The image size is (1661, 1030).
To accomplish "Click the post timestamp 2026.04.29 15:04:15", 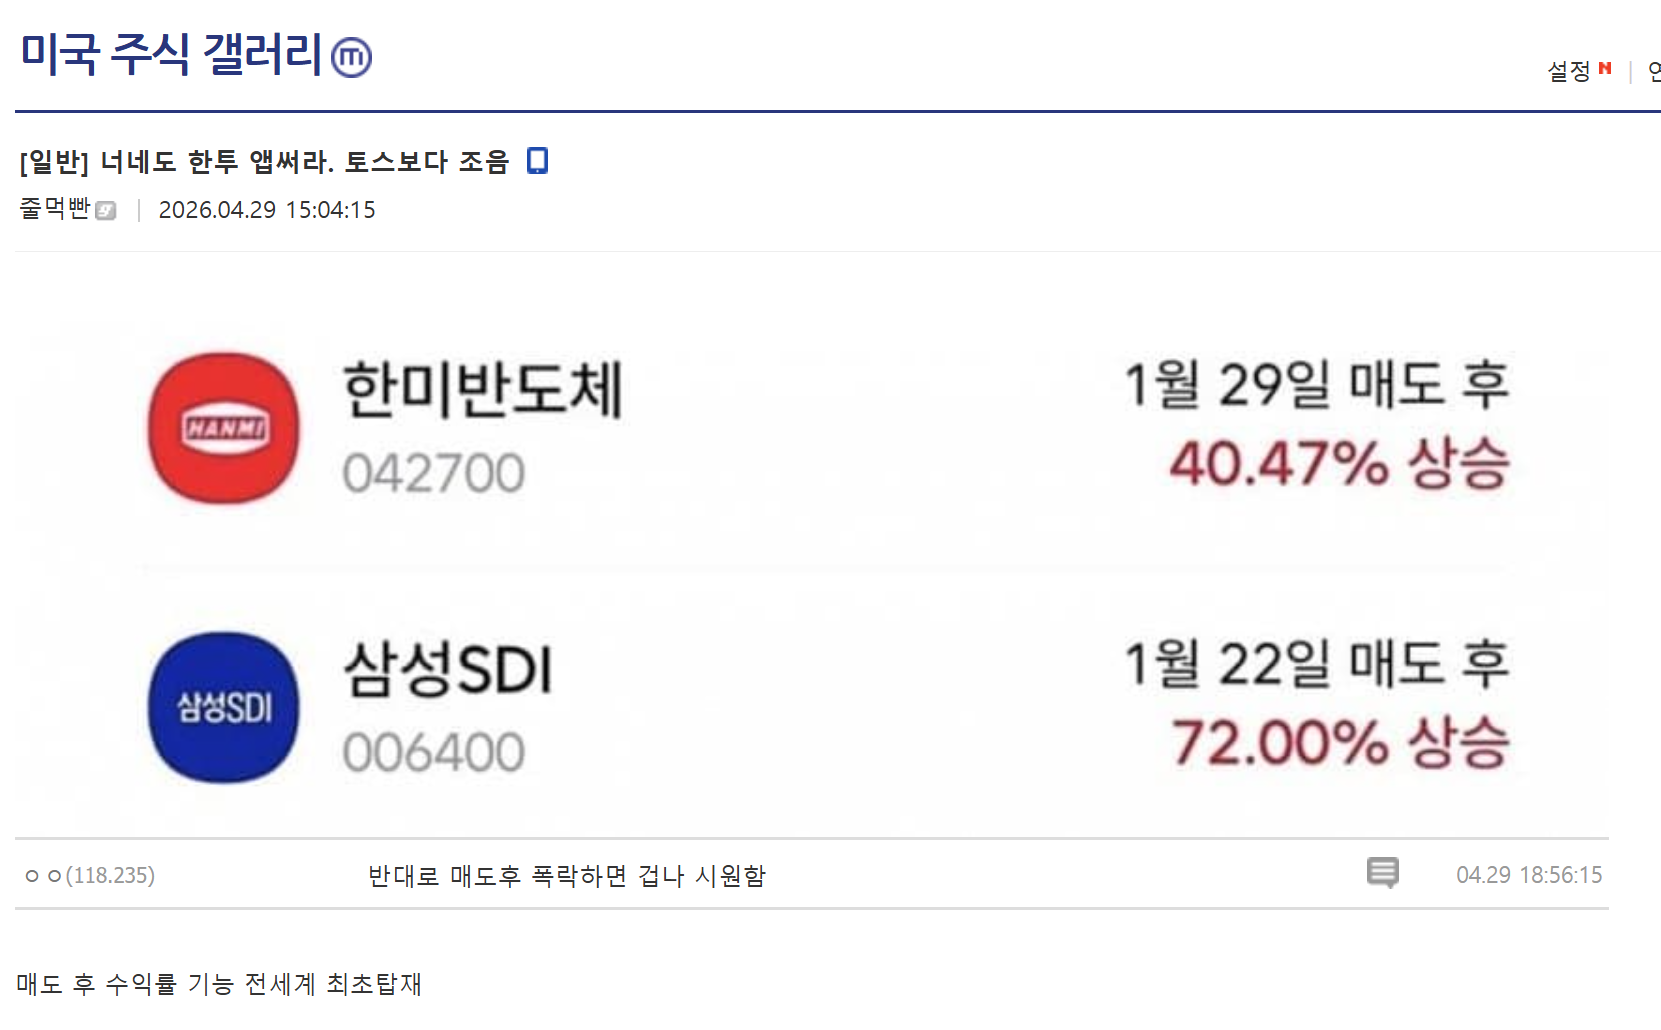I will pyautogui.click(x=267, y=210).
